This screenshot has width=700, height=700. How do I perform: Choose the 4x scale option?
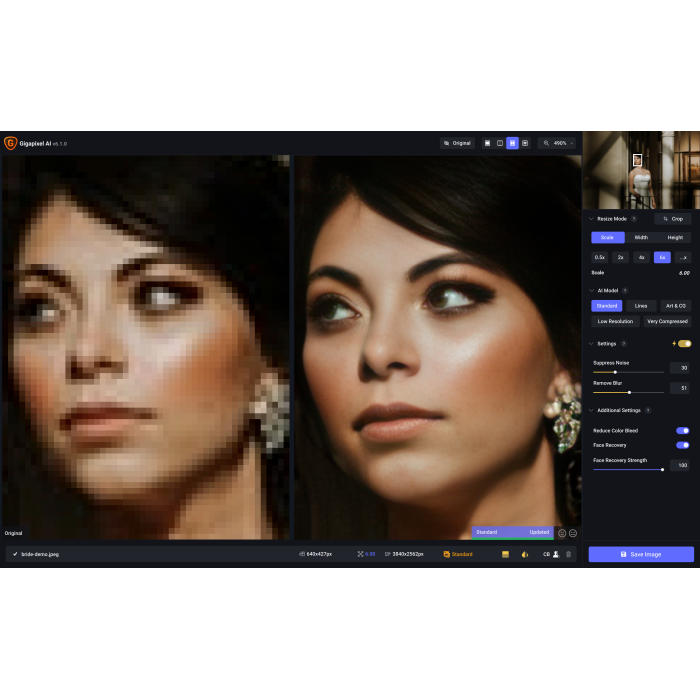[642, 258]
